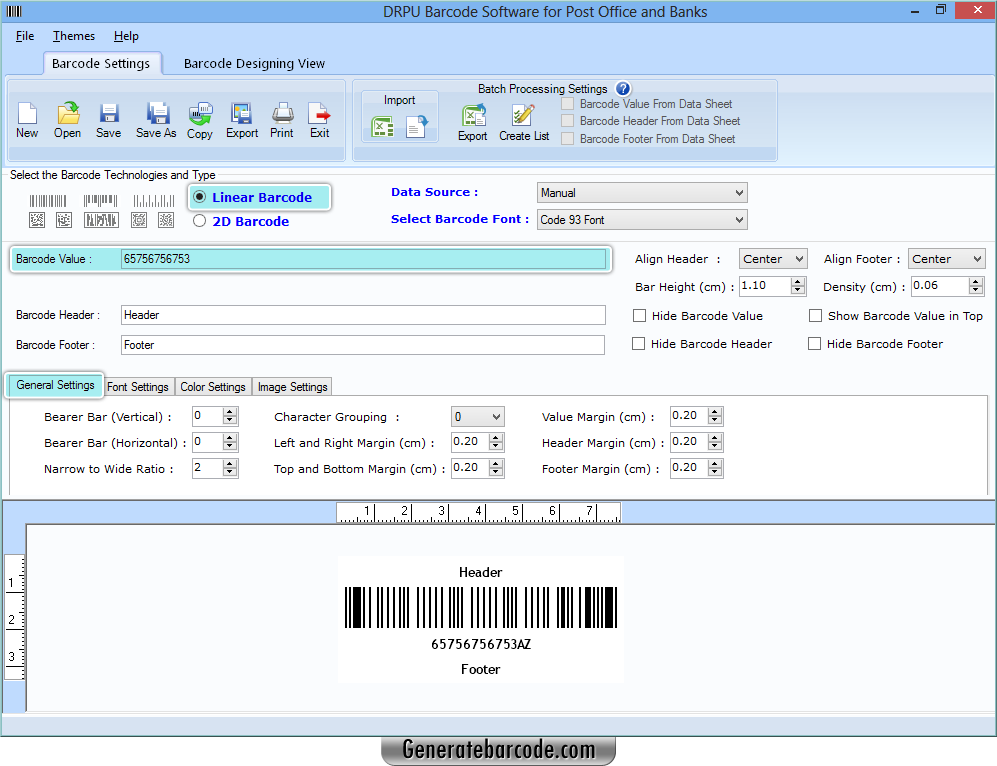Switch to the Image Settings tab
Viewport: 997px width, 766px height.
tap(292, 386)
